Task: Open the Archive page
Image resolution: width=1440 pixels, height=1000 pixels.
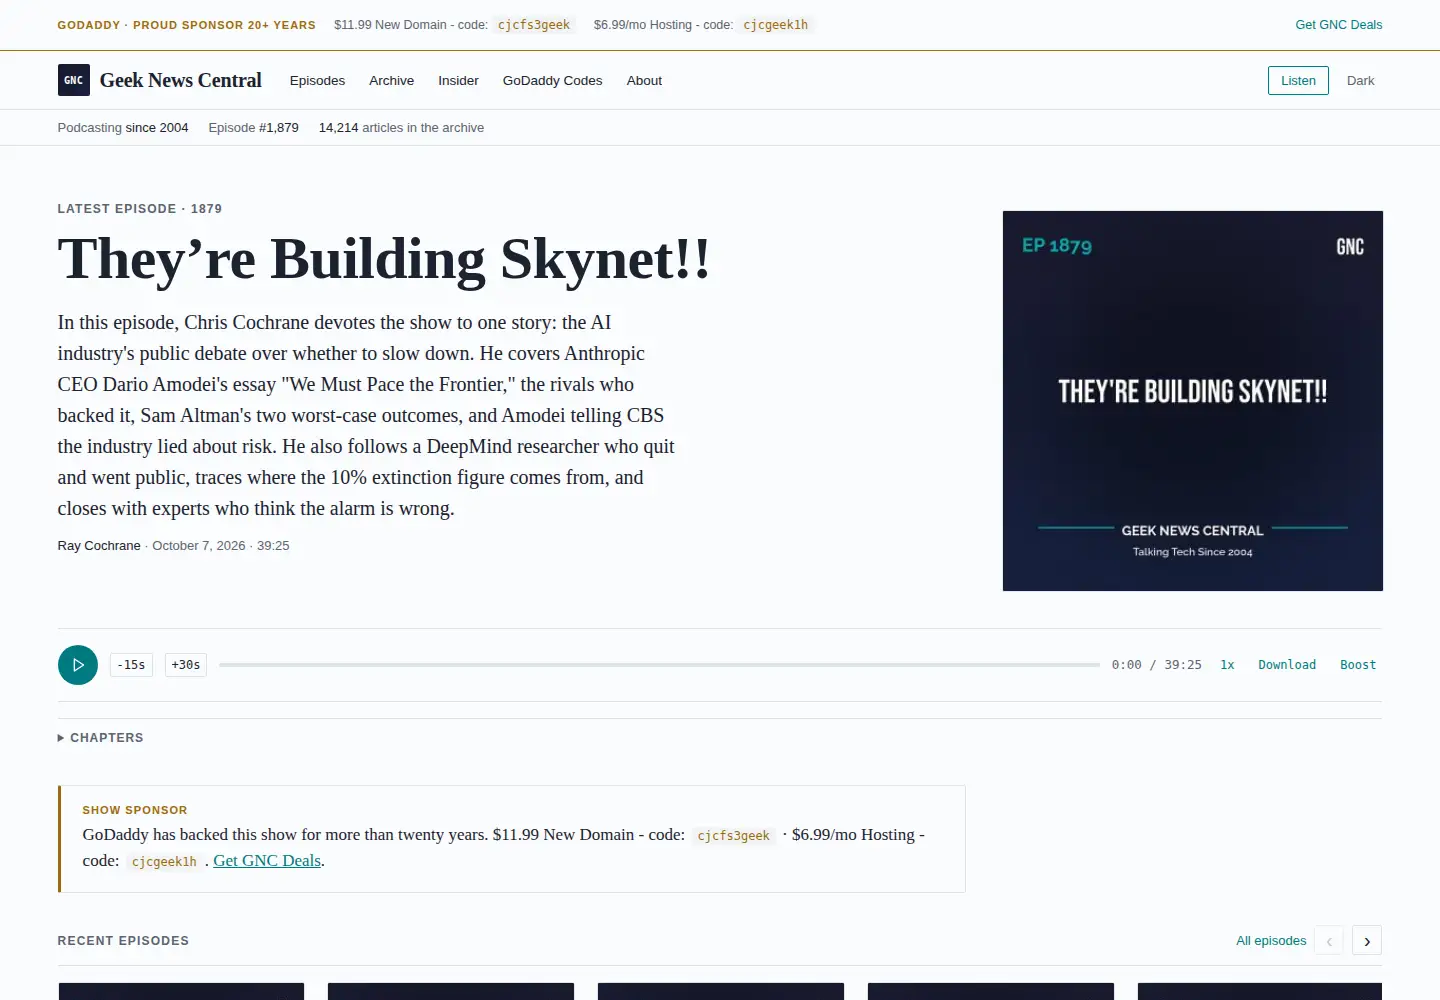Action: tap(391, 81)
